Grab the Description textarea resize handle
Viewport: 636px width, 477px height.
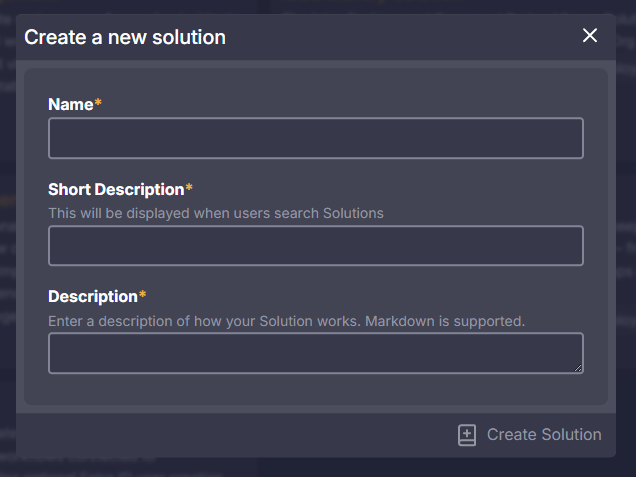pyautogui.click(x=577, y=368)
